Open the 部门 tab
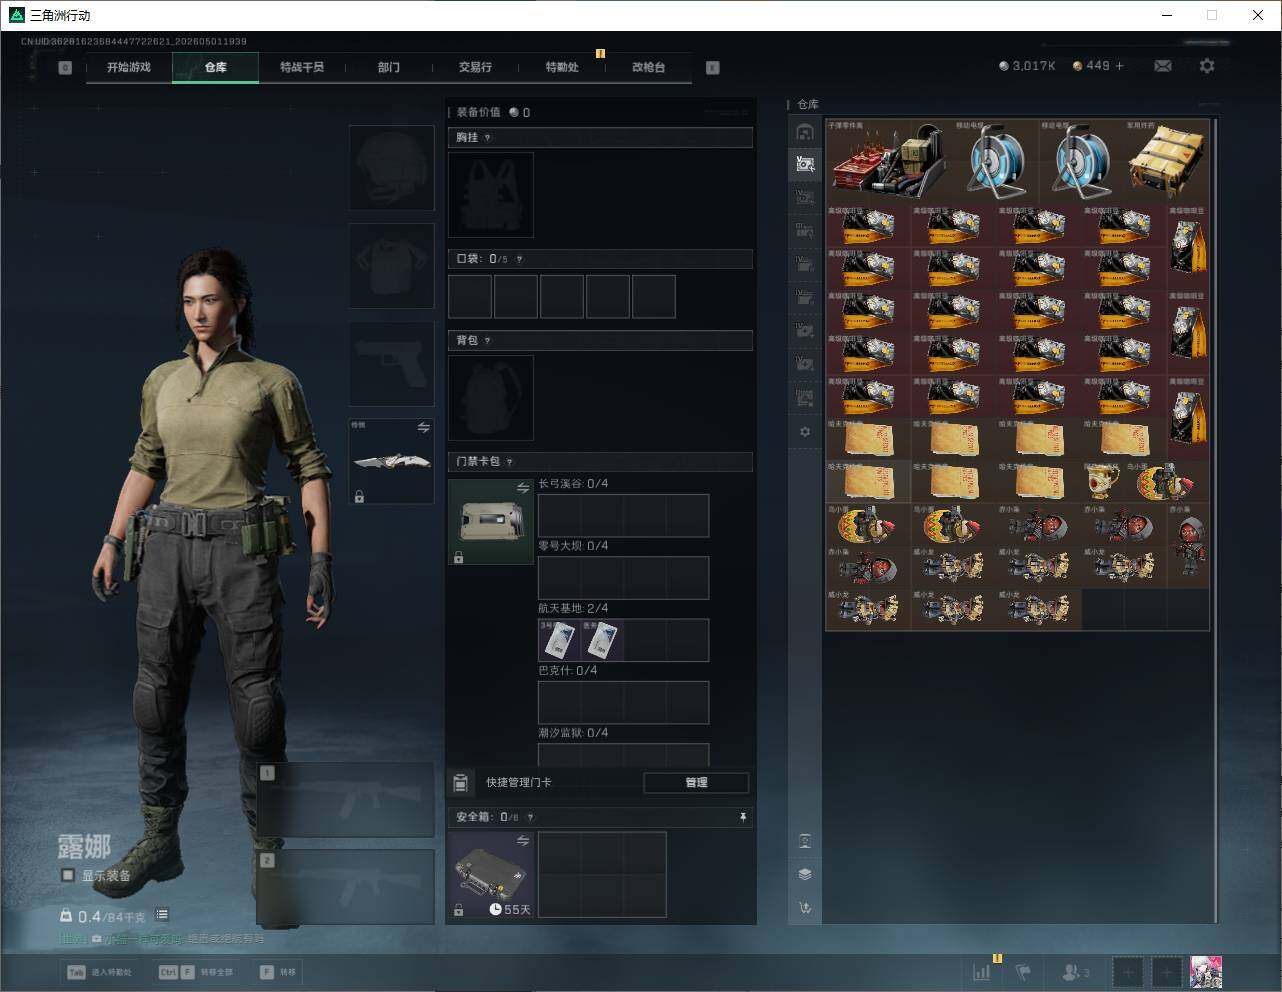 point(389,67)
